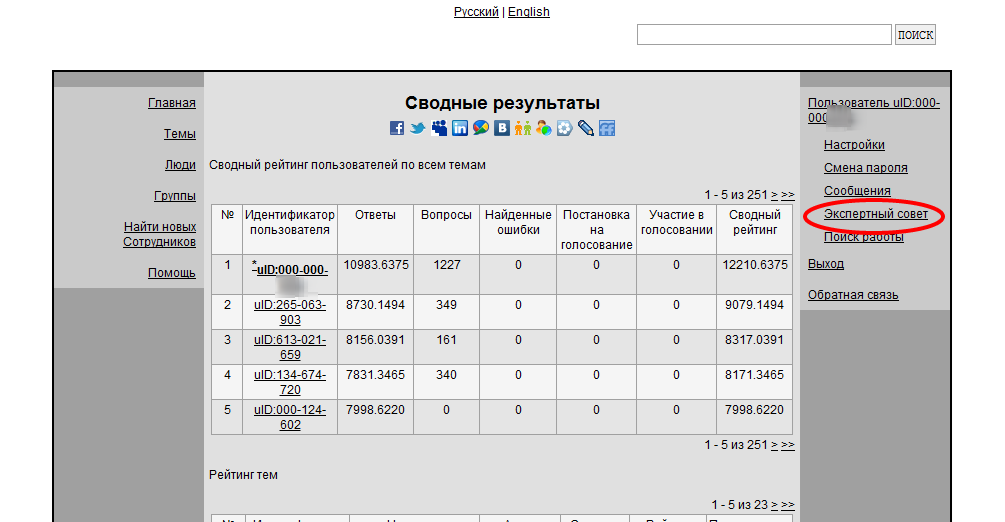This screenshot has height=522, width=1005.
Task: Share results via the Facebook icon
Action: pyautogui.click(x=397, y=128)
